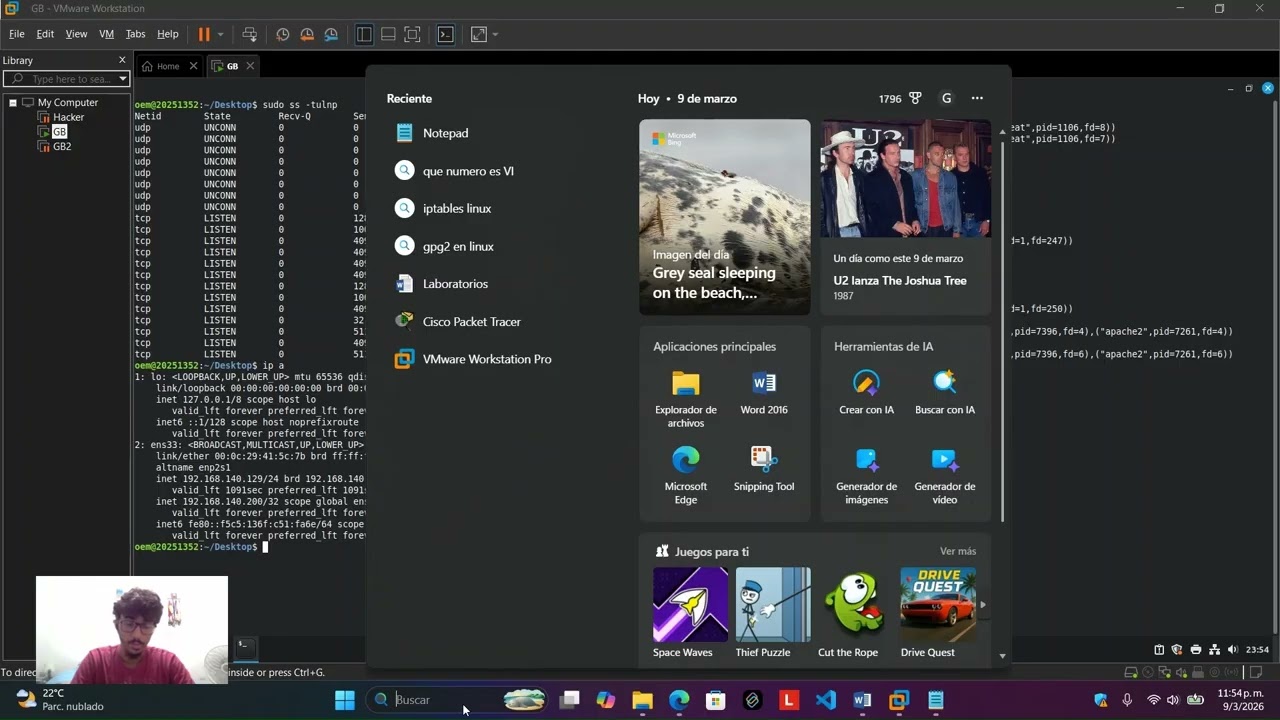This screenshot has height=720, width=1280.
Task: Open Explorador de archivos app
Action: point(686,399)
